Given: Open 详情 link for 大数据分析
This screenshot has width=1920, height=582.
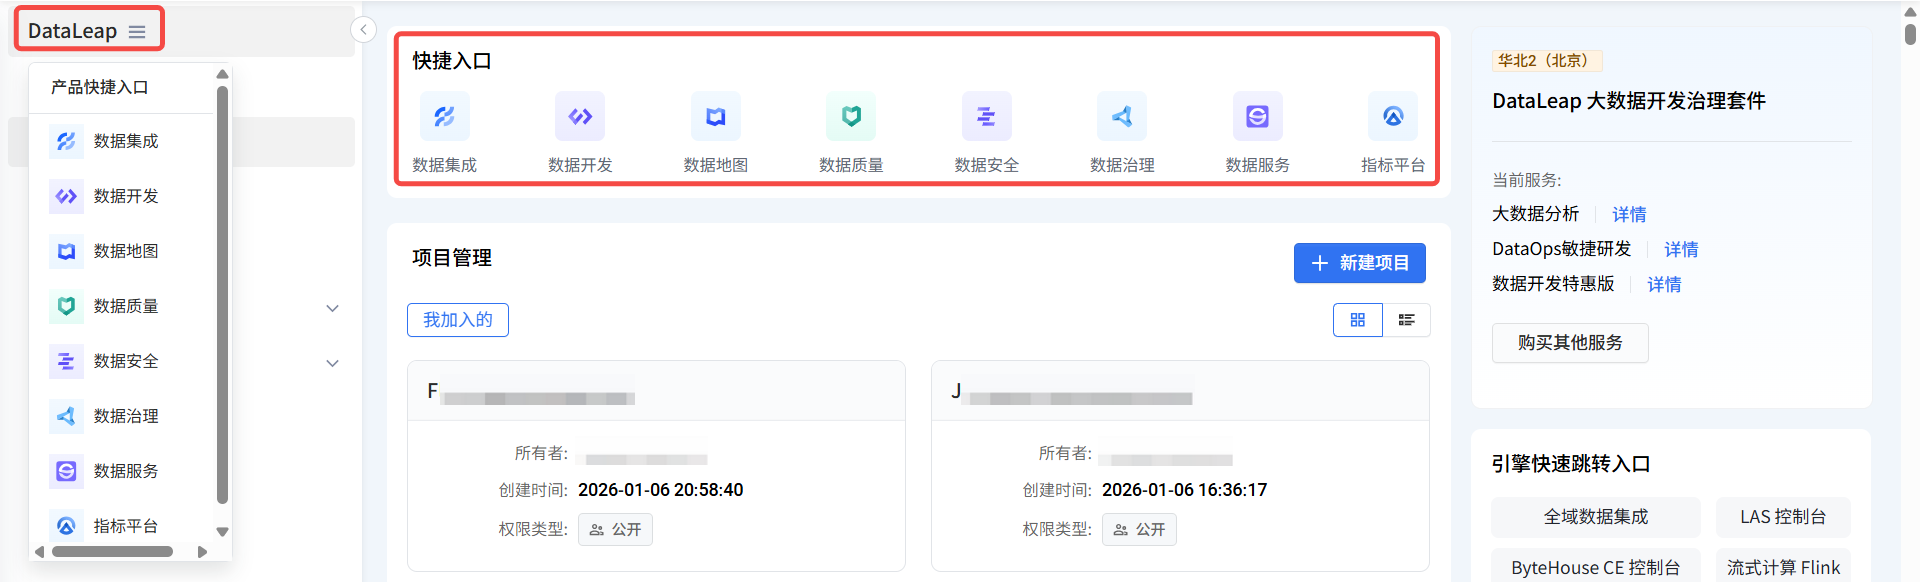Looking at the screenshot, I should click(x=1629, y=214).
